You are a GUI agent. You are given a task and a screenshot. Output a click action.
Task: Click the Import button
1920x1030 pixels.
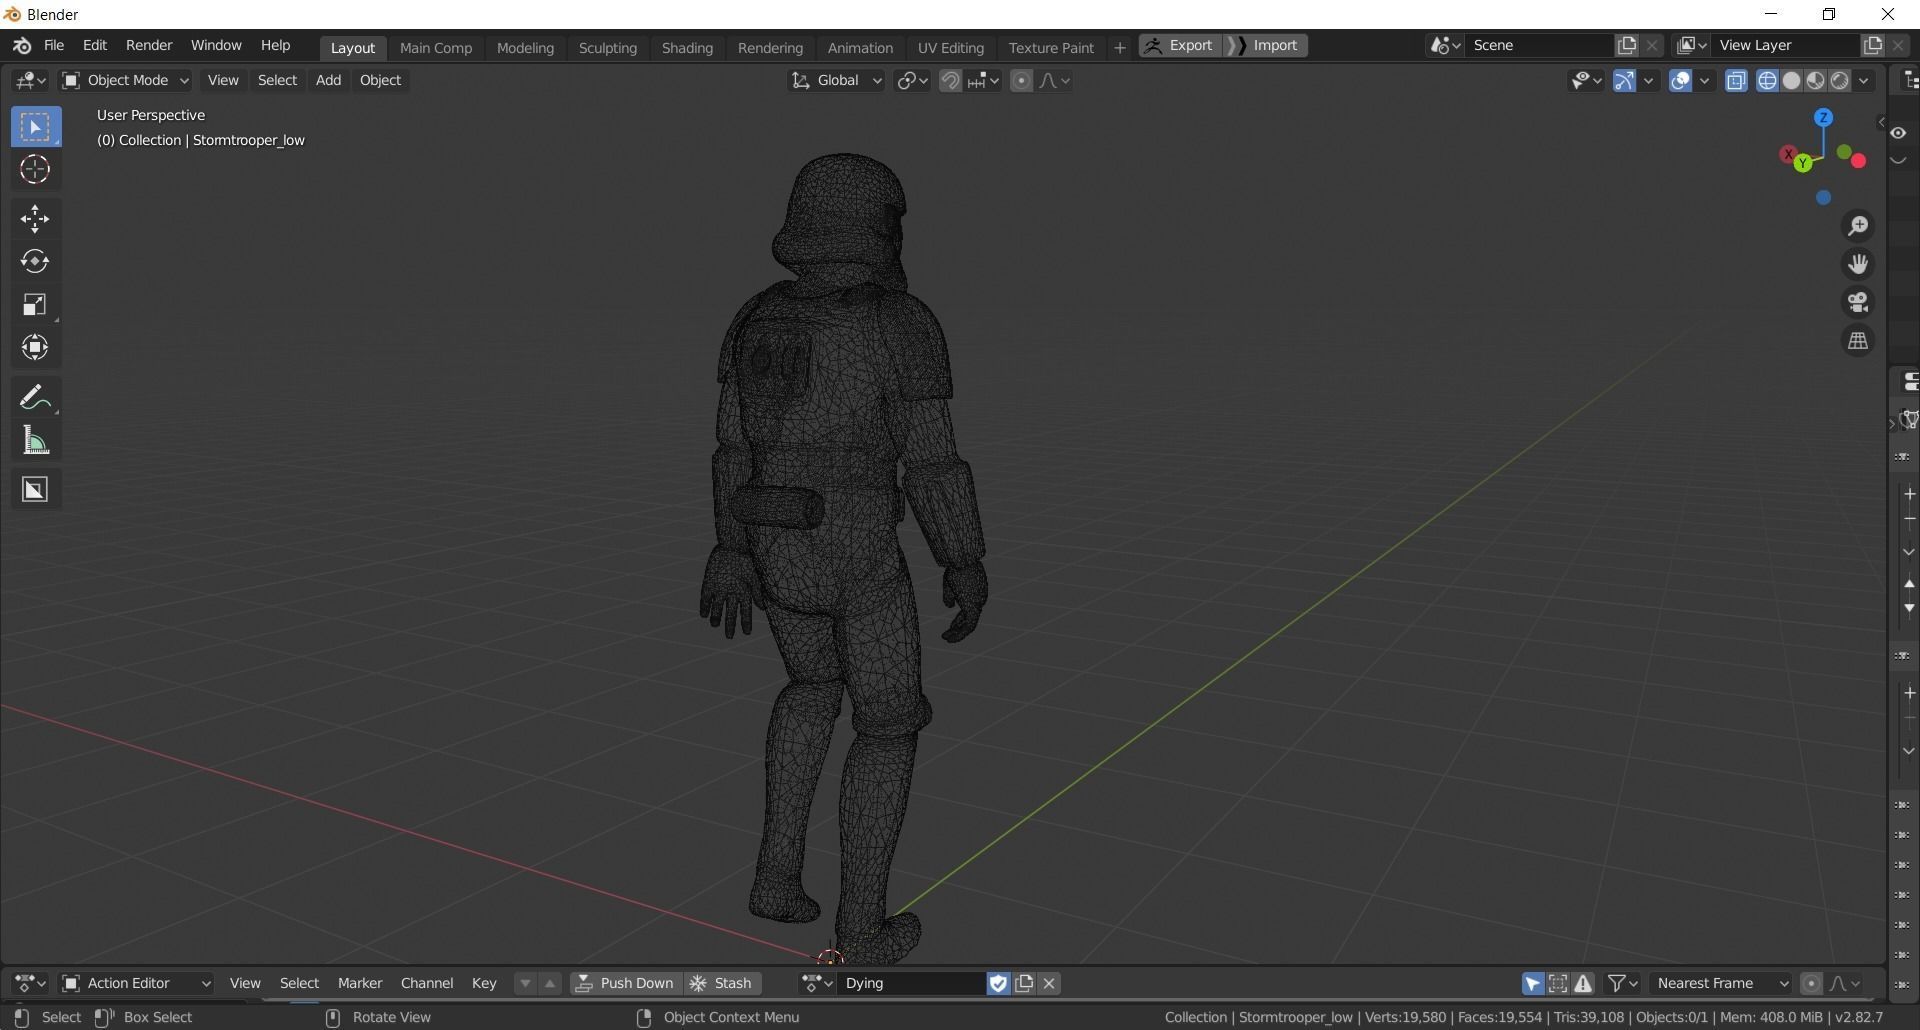coord(1266,46)
